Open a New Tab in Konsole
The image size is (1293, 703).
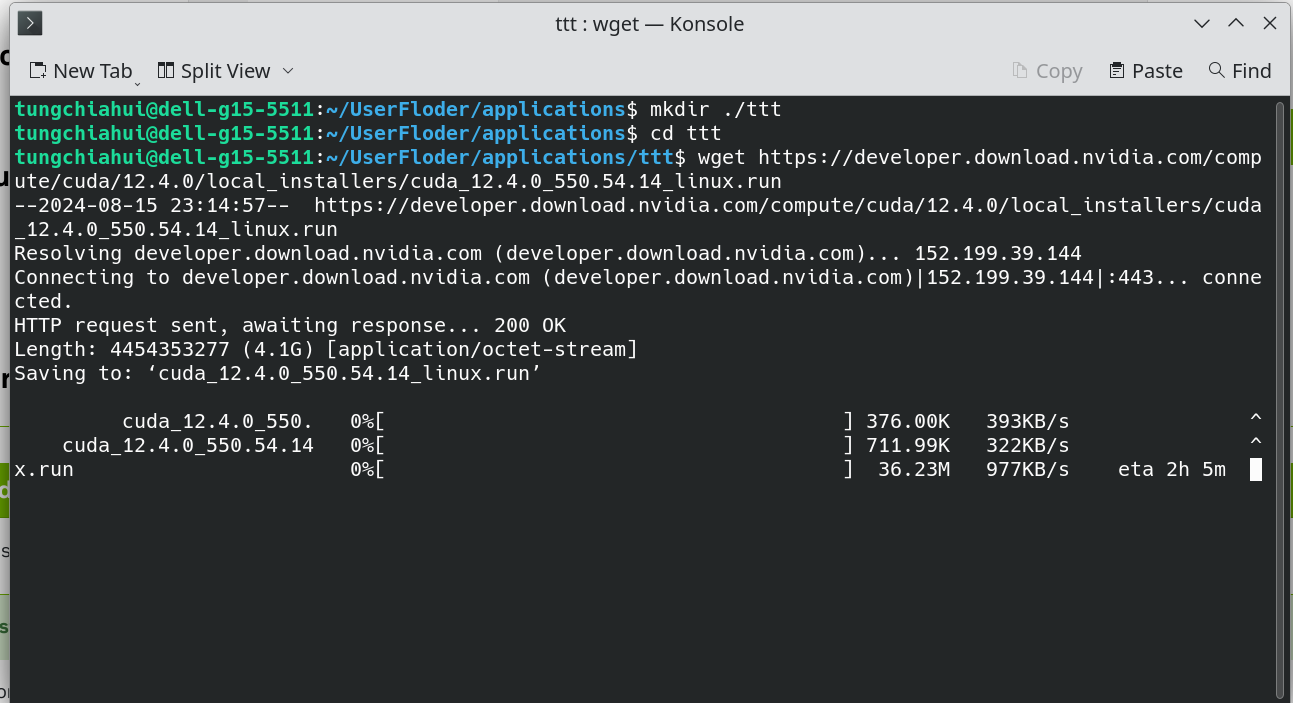80,71
